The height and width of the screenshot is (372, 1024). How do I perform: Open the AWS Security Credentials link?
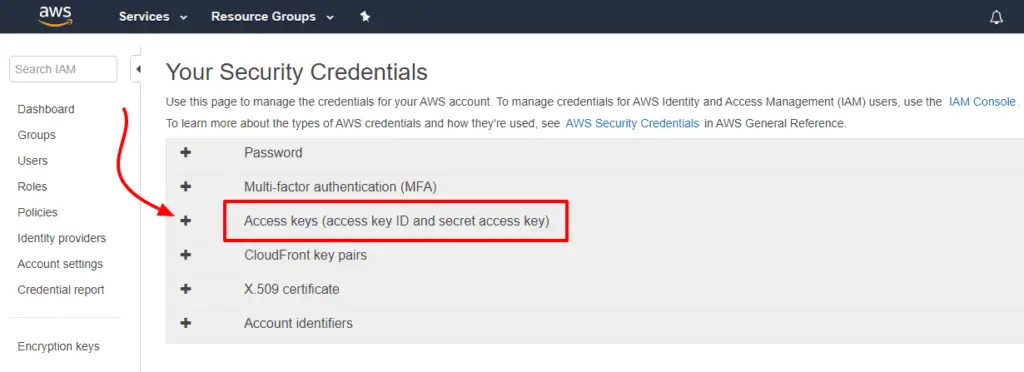click(632, 123)
